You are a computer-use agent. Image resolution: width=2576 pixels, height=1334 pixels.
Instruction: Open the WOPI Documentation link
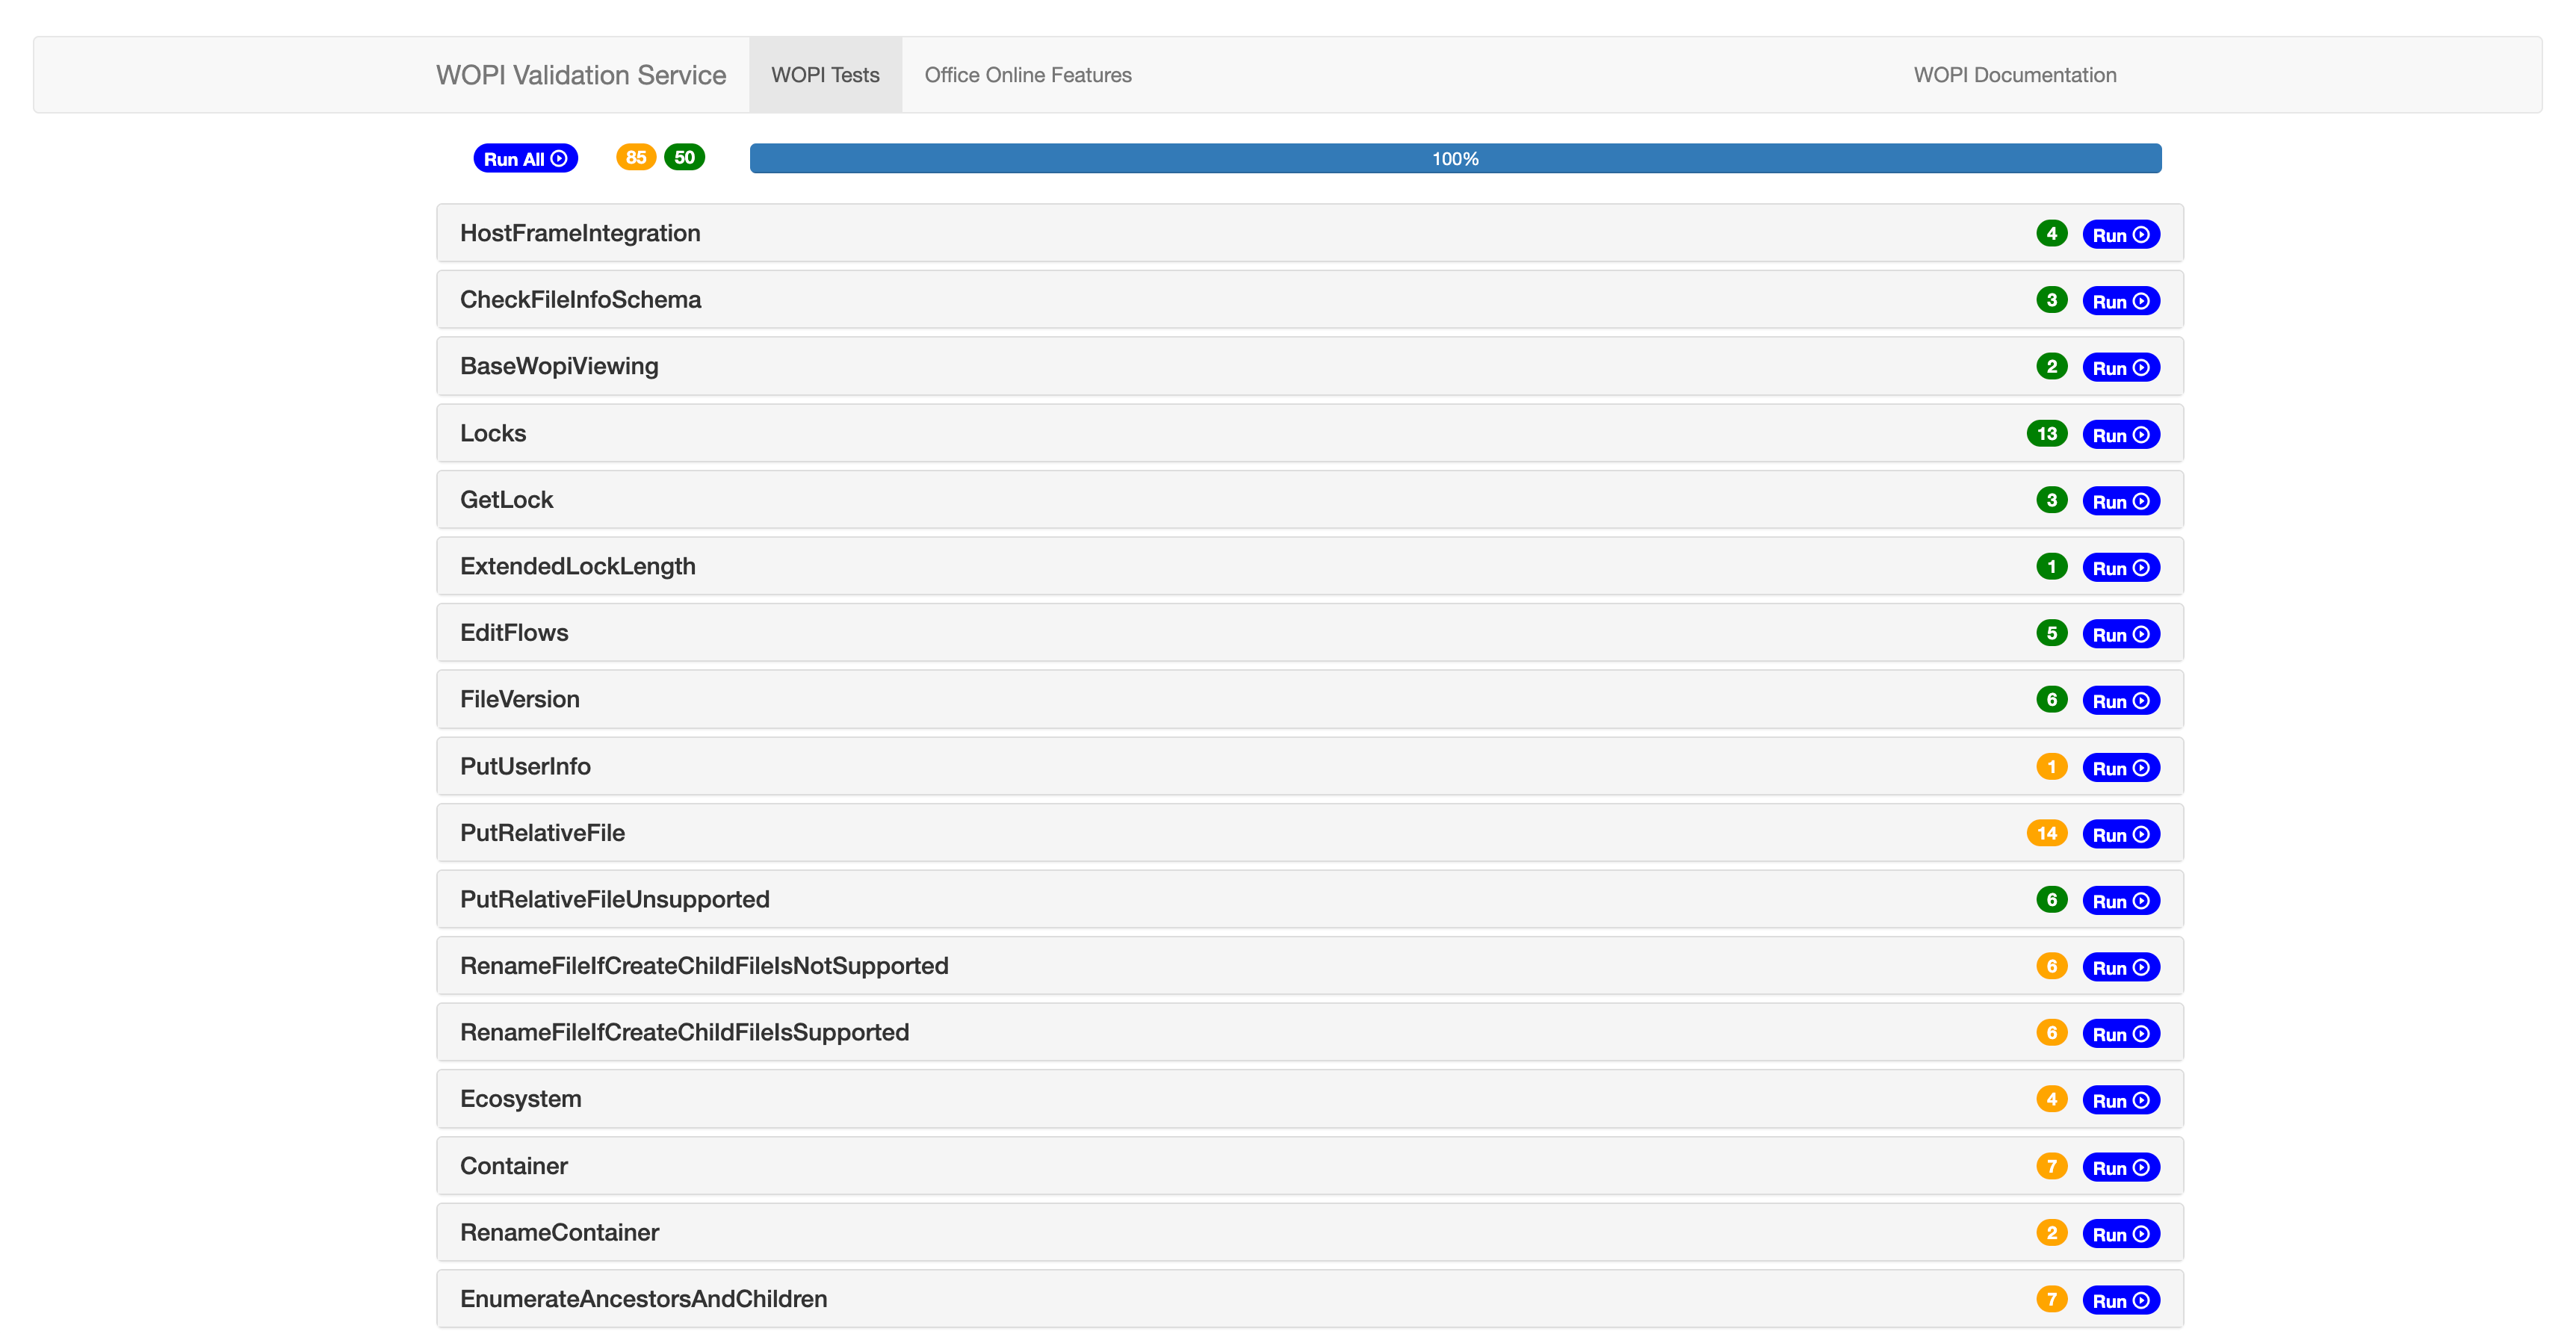point(2014,75)
